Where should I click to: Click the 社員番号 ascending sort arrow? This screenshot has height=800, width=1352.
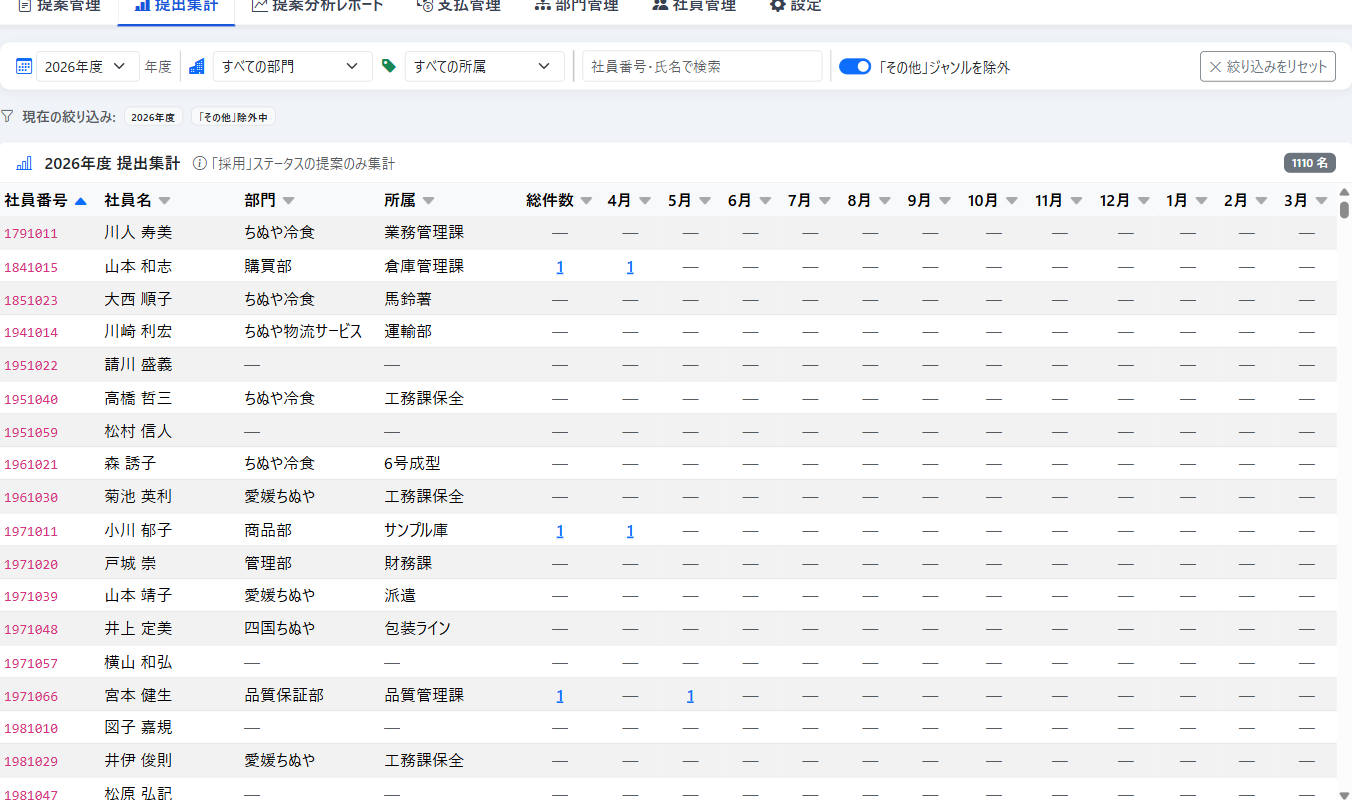click(x=81, y=201)
